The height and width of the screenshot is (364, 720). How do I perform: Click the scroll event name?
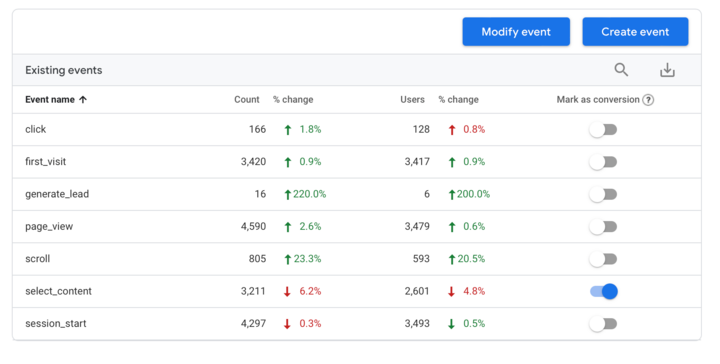37,259
